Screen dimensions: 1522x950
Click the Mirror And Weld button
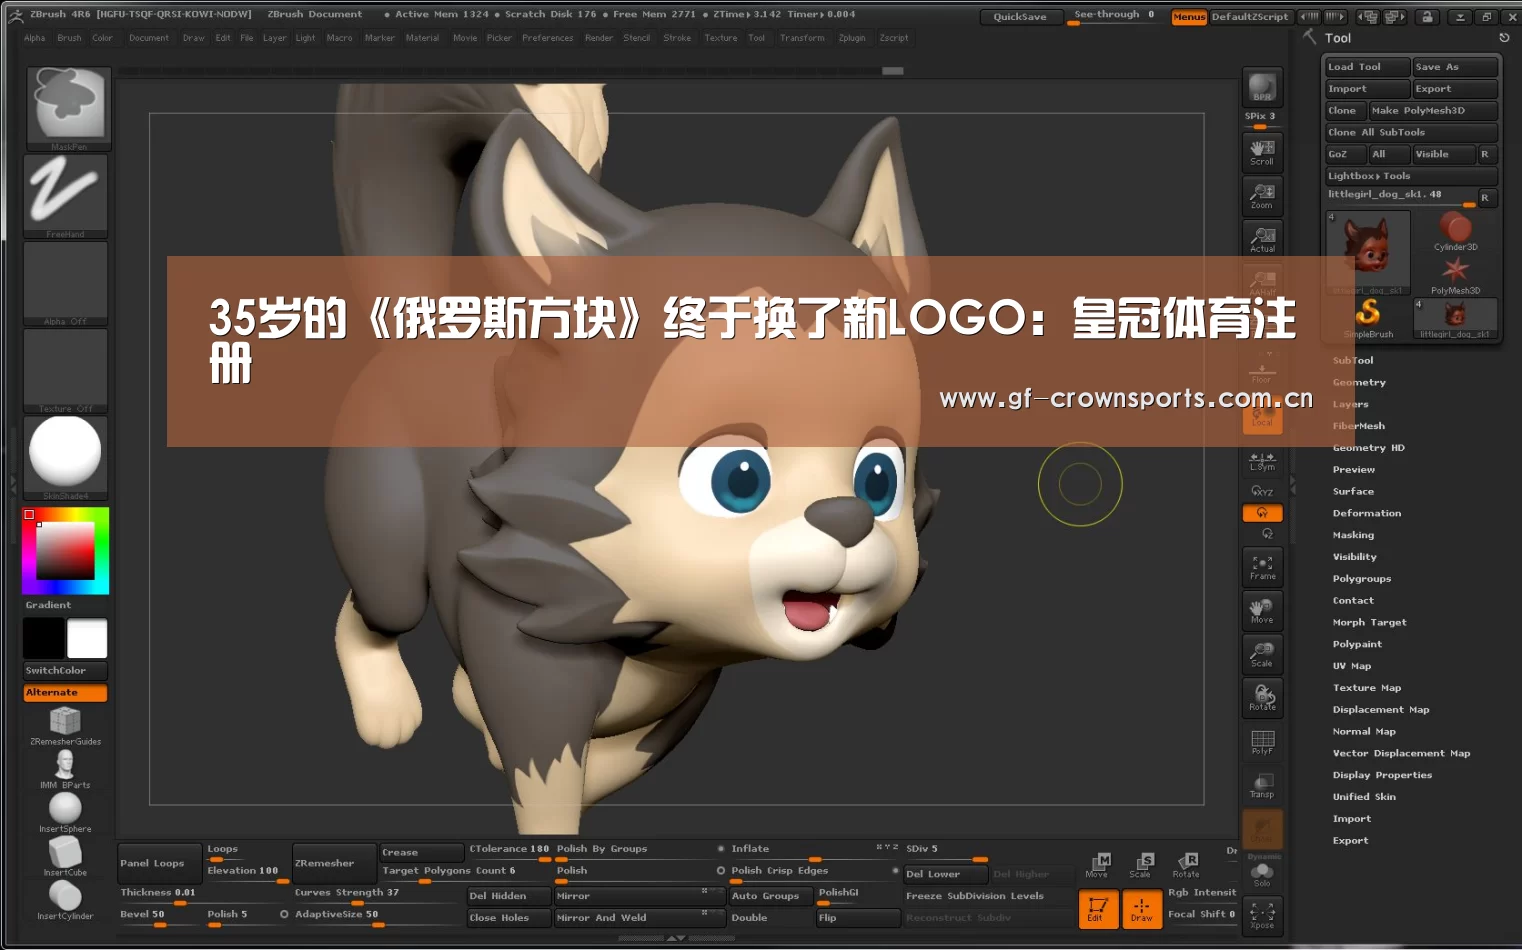point(638,918)
